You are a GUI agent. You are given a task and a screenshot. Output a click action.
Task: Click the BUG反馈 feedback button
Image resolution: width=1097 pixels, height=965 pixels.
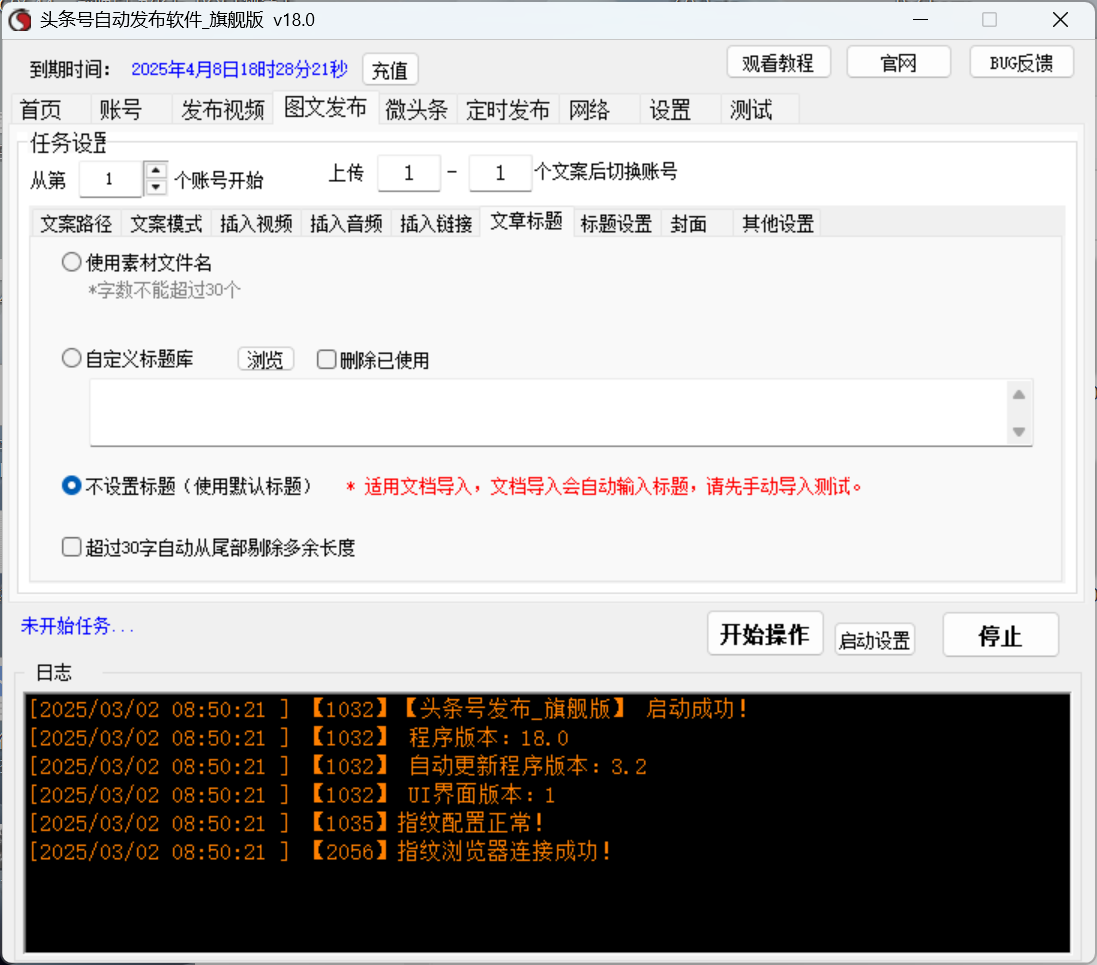pyautogui.click(x=1021, y=63)
